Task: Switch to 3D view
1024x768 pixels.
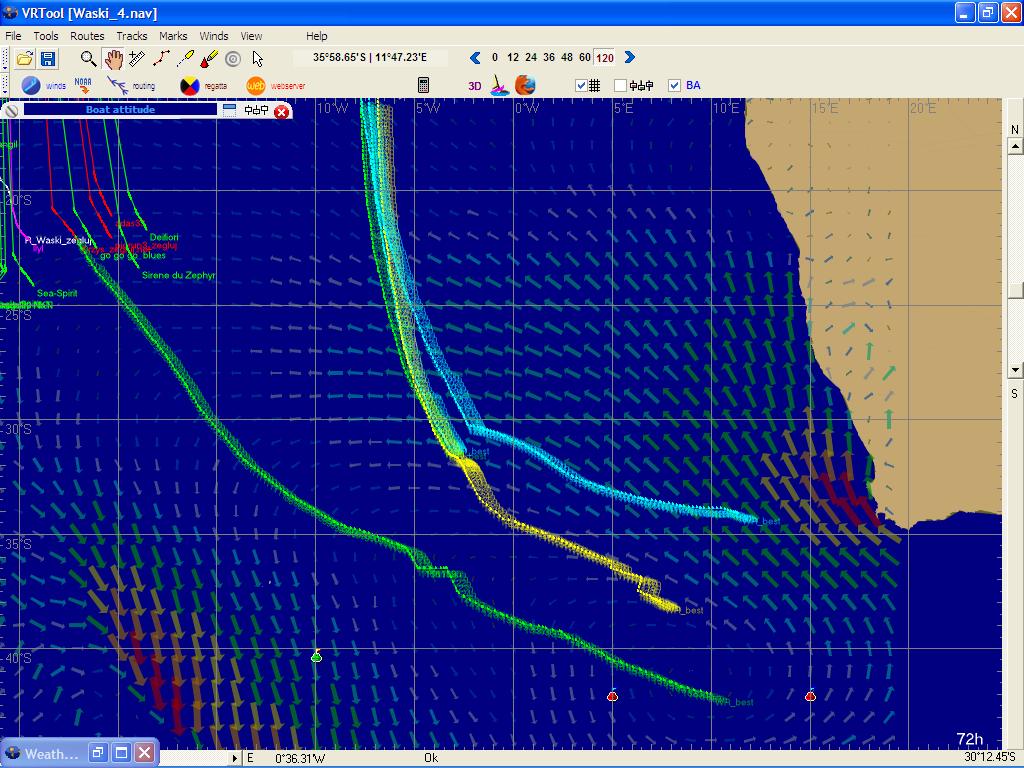Action: tap(475, 86)
